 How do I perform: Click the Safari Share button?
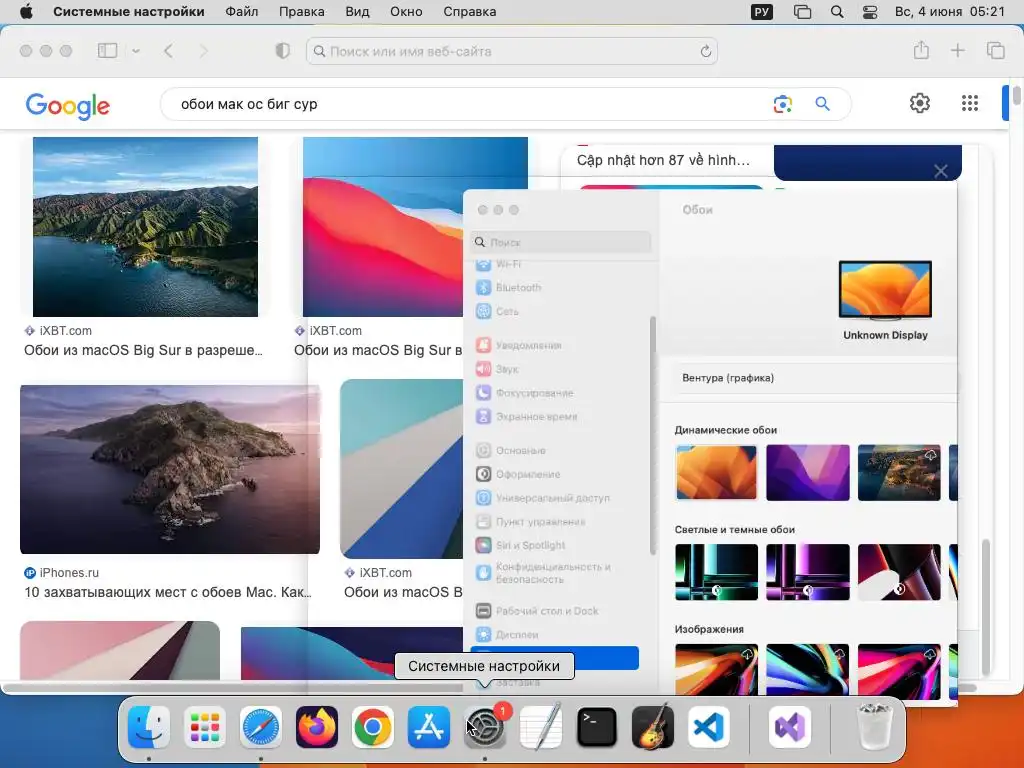pos(921,50)
